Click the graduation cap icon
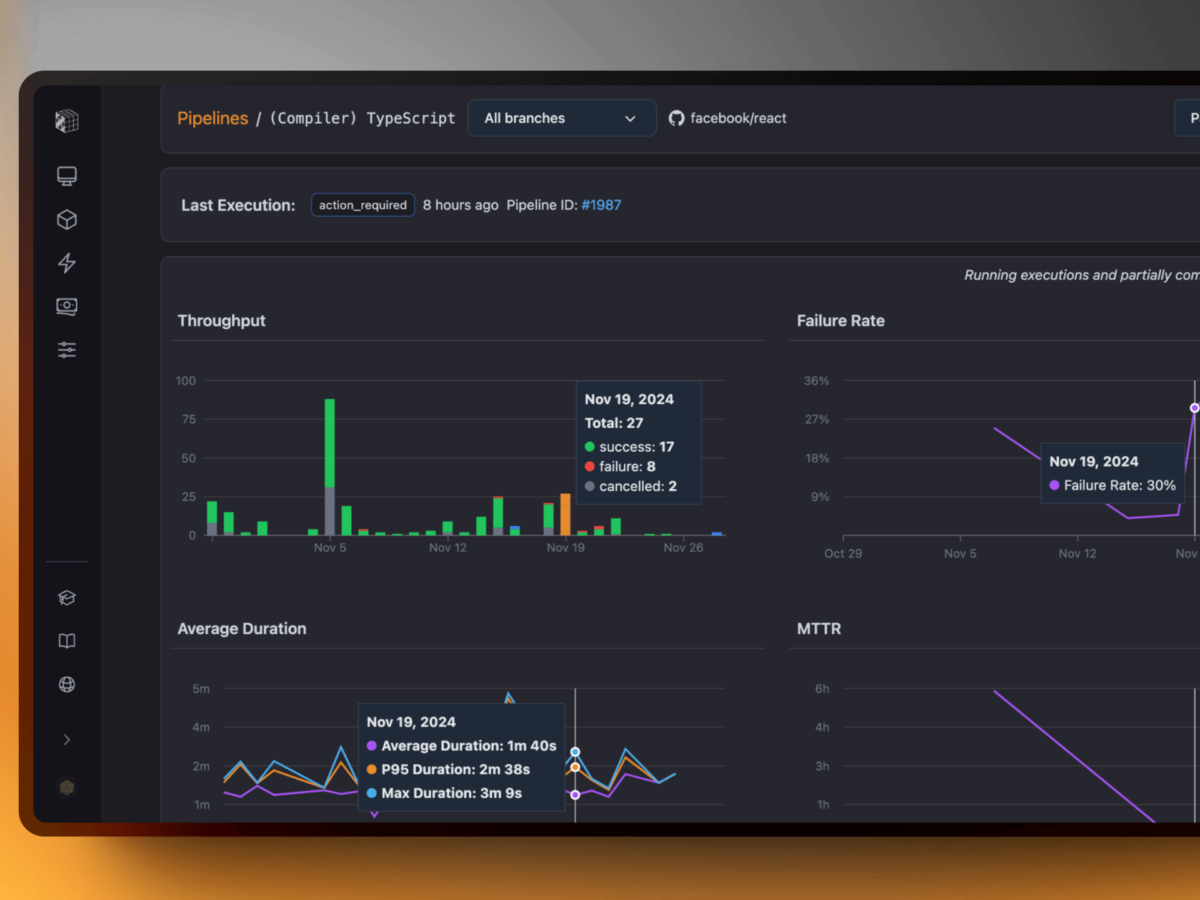The width and height of the screenshot is (1200, 900). coord(67,598)
